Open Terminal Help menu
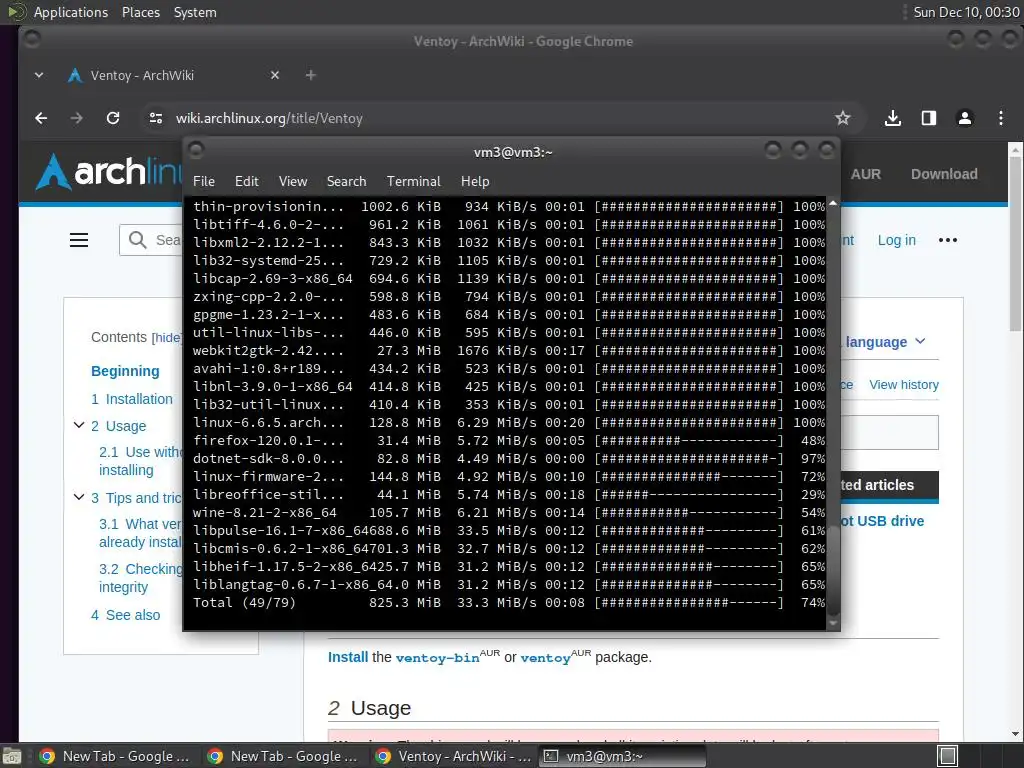1024x768 pixels. pyautogui.click(x=475, y=182)
